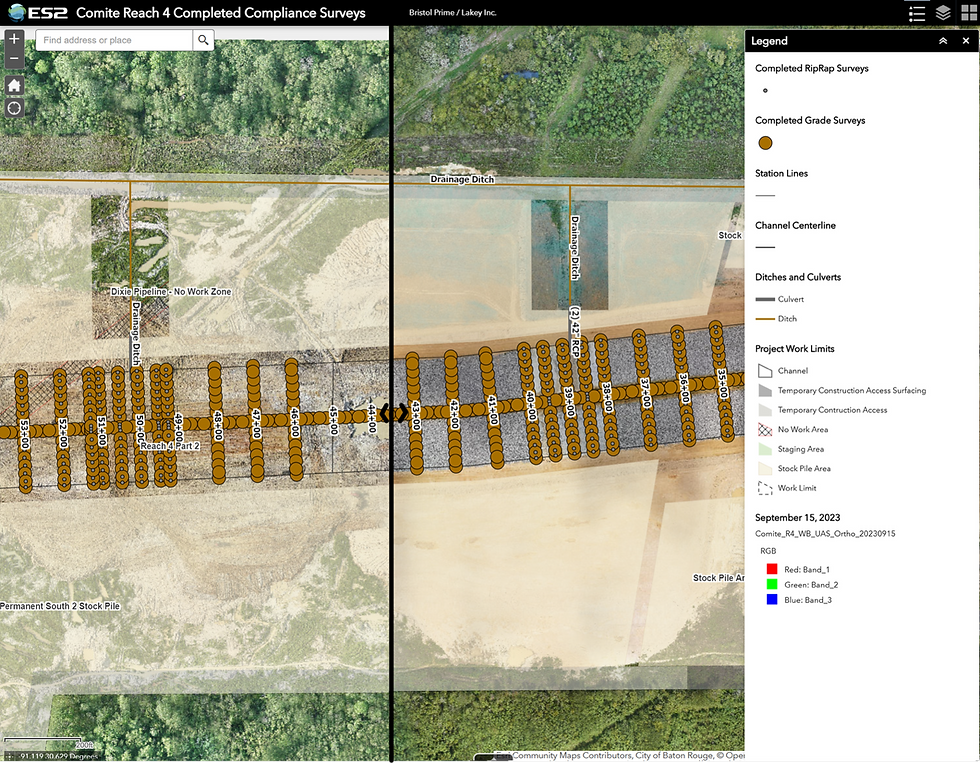Click the horizontal Drainage Ditch label at top
The image size is (980, 763).
462,179
